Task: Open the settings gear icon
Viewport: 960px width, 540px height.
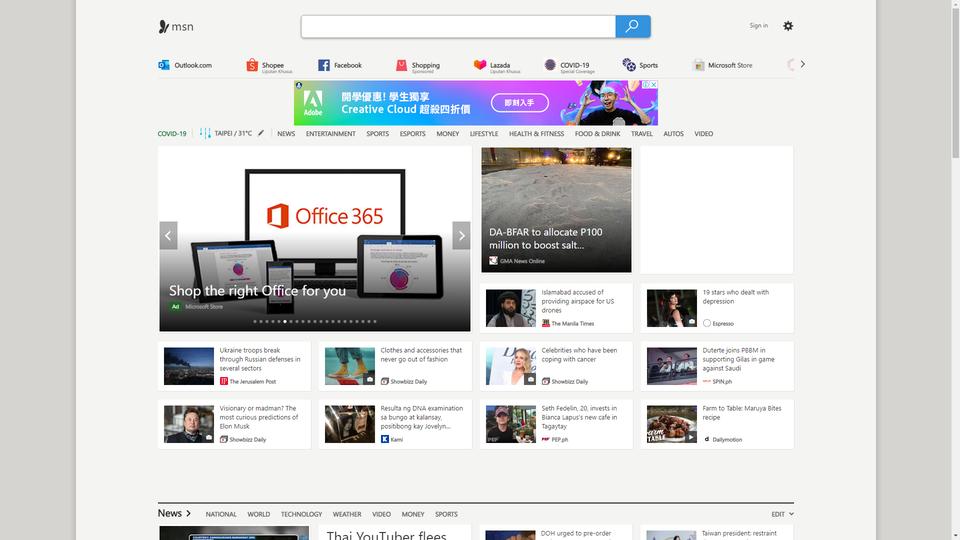Action: pyautogui.click(x=788, y=26)
